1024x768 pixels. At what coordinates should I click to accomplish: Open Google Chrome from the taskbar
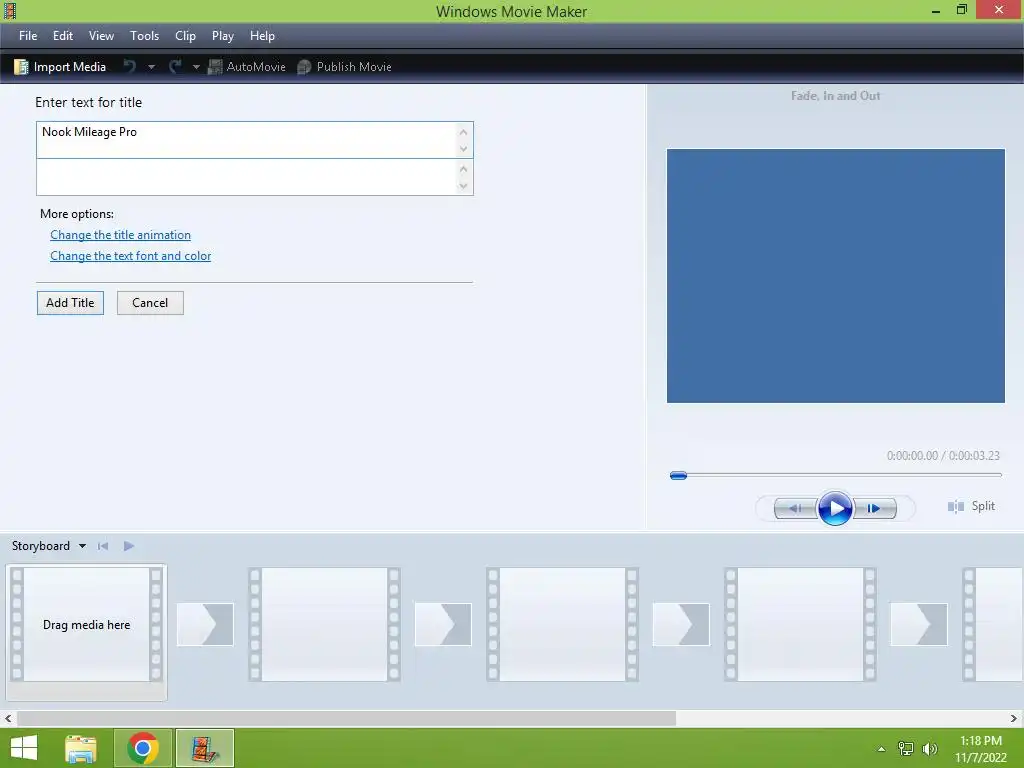[143, 748]
